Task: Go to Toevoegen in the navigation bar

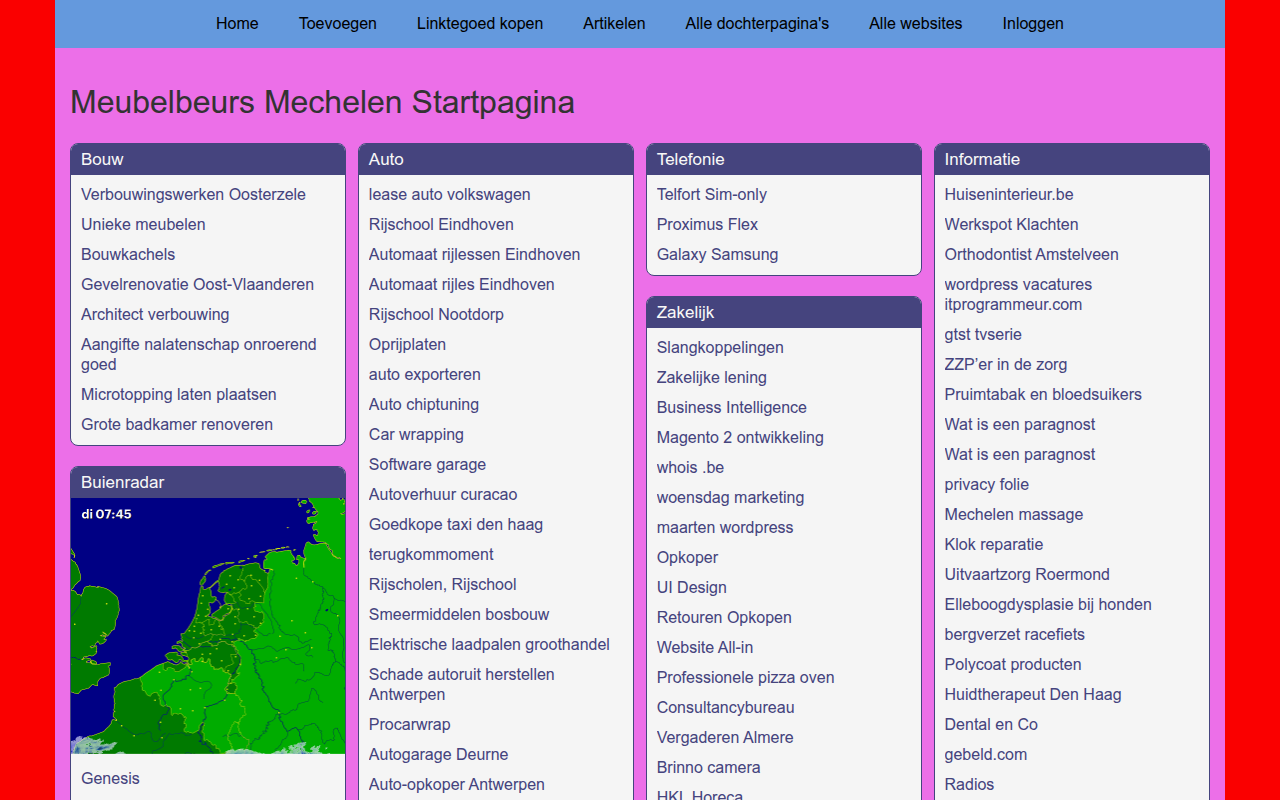Action: tap(338, 23)
